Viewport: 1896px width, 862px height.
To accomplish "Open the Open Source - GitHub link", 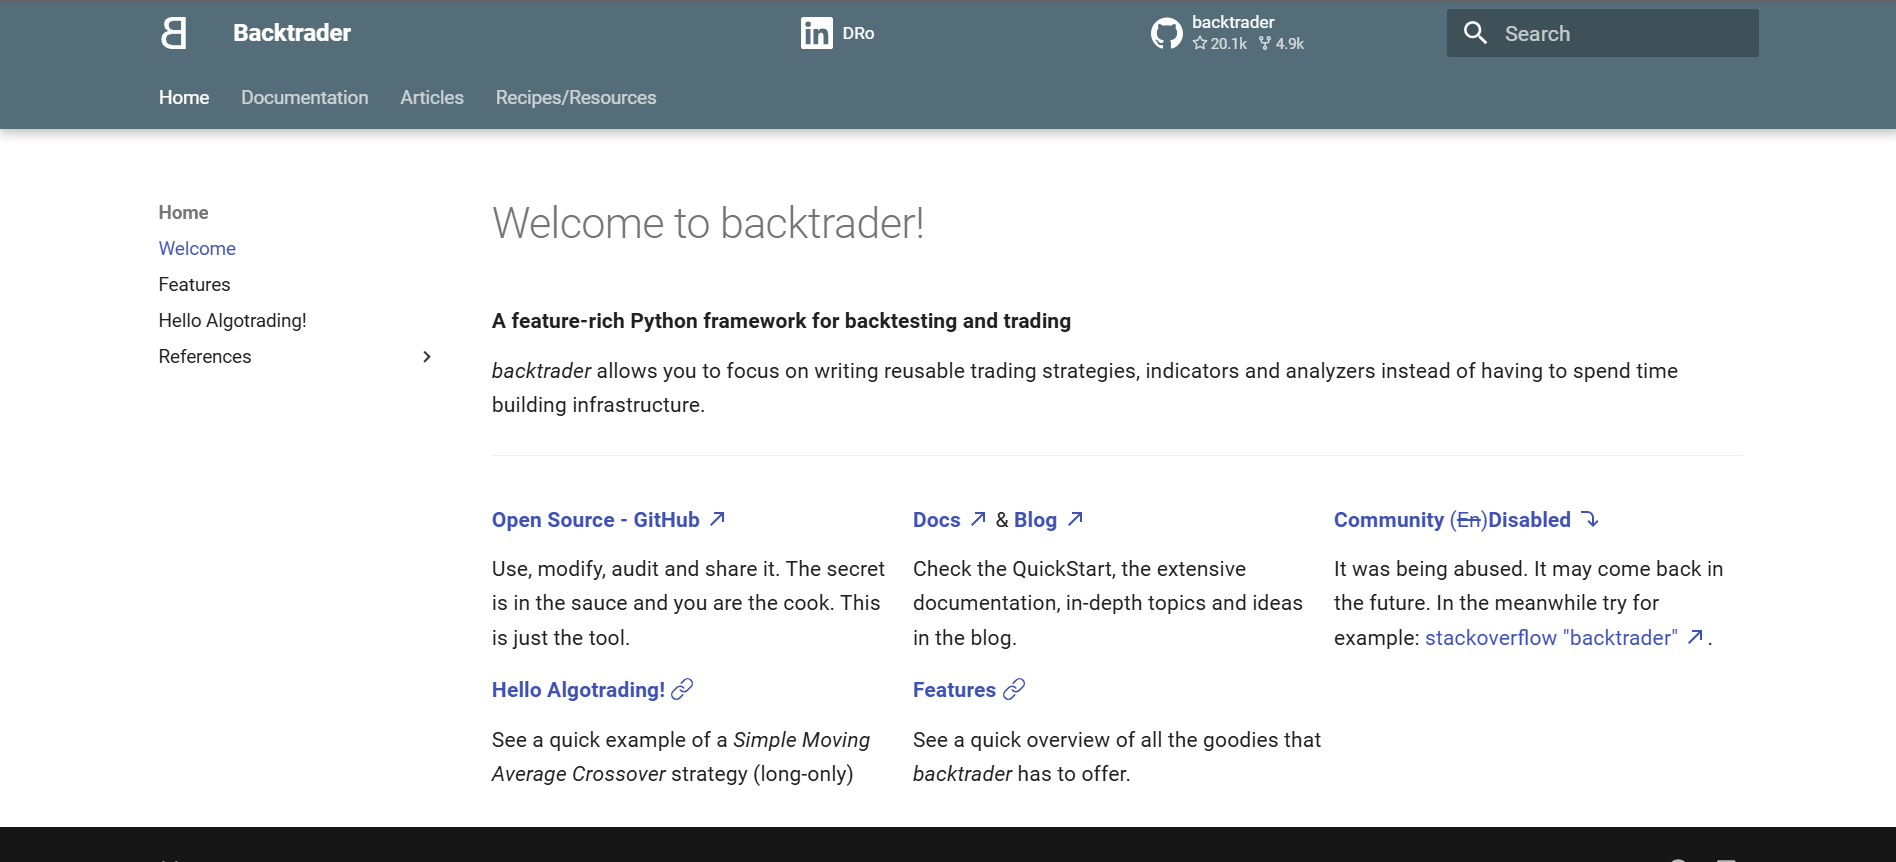I will (596, 520).
